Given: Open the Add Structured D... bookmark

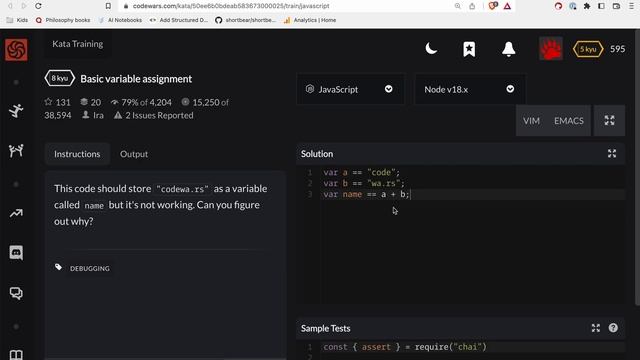Looking at the screenshot, I should click(178, 20).
